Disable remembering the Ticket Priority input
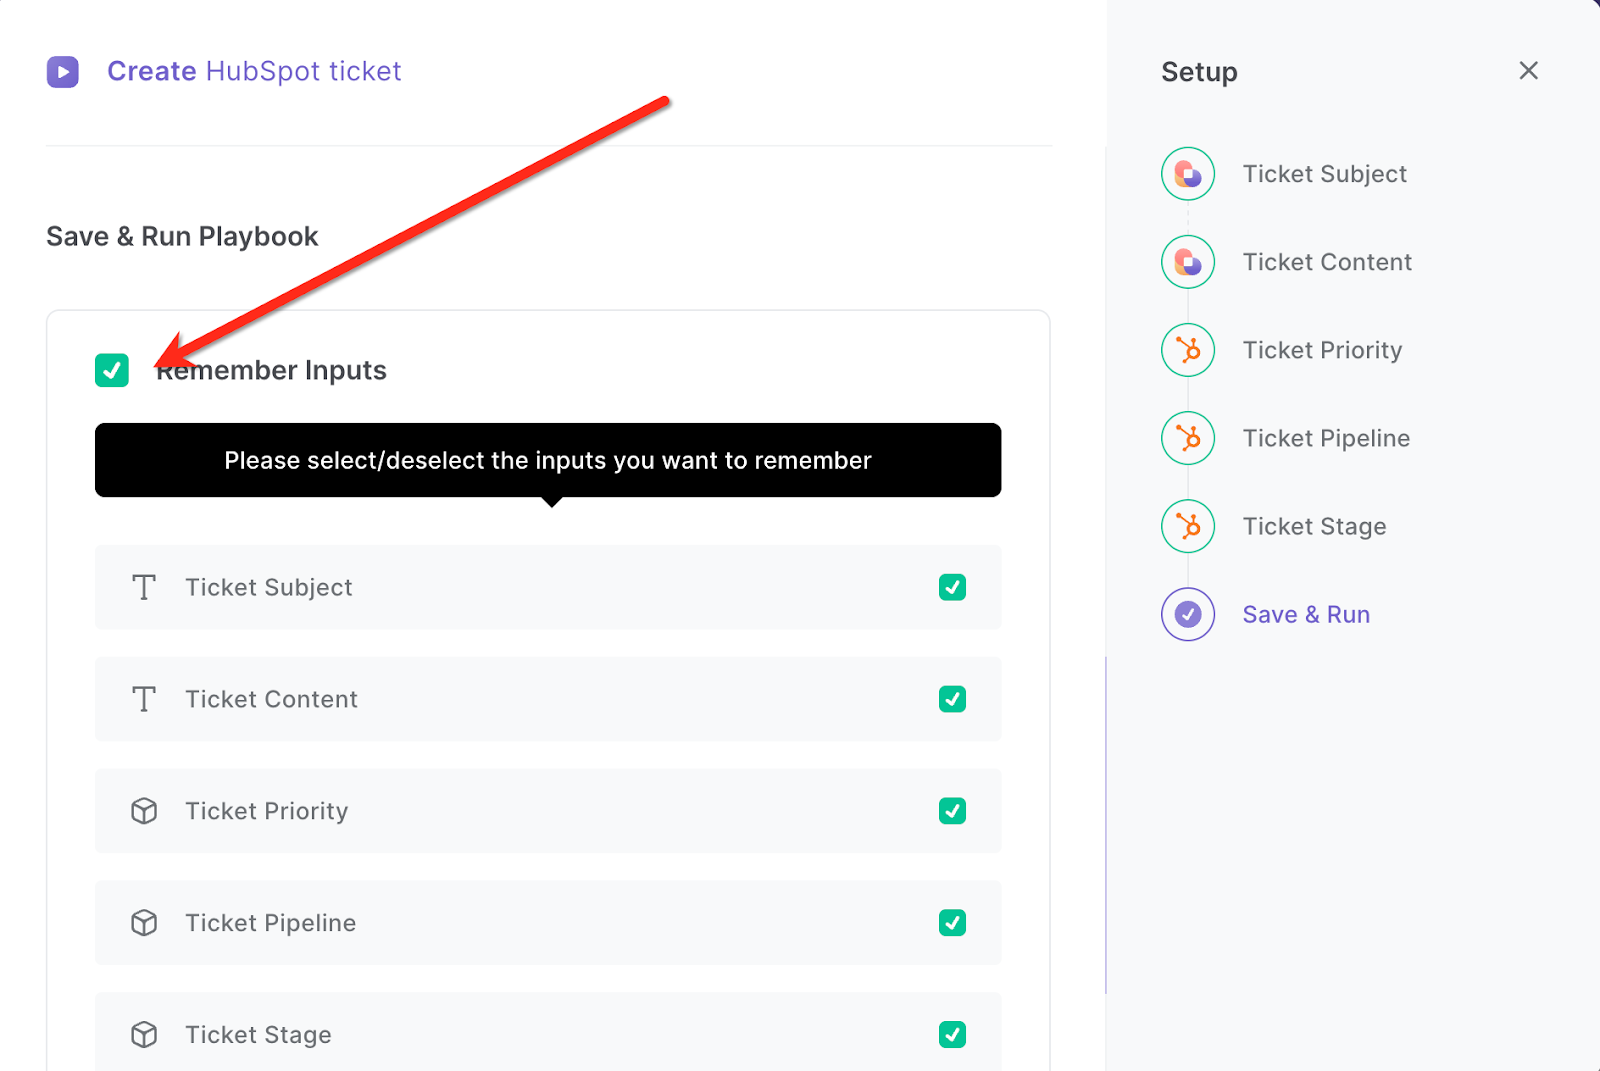Screen dimensions: 1600x1071 (x=952, y=811)
